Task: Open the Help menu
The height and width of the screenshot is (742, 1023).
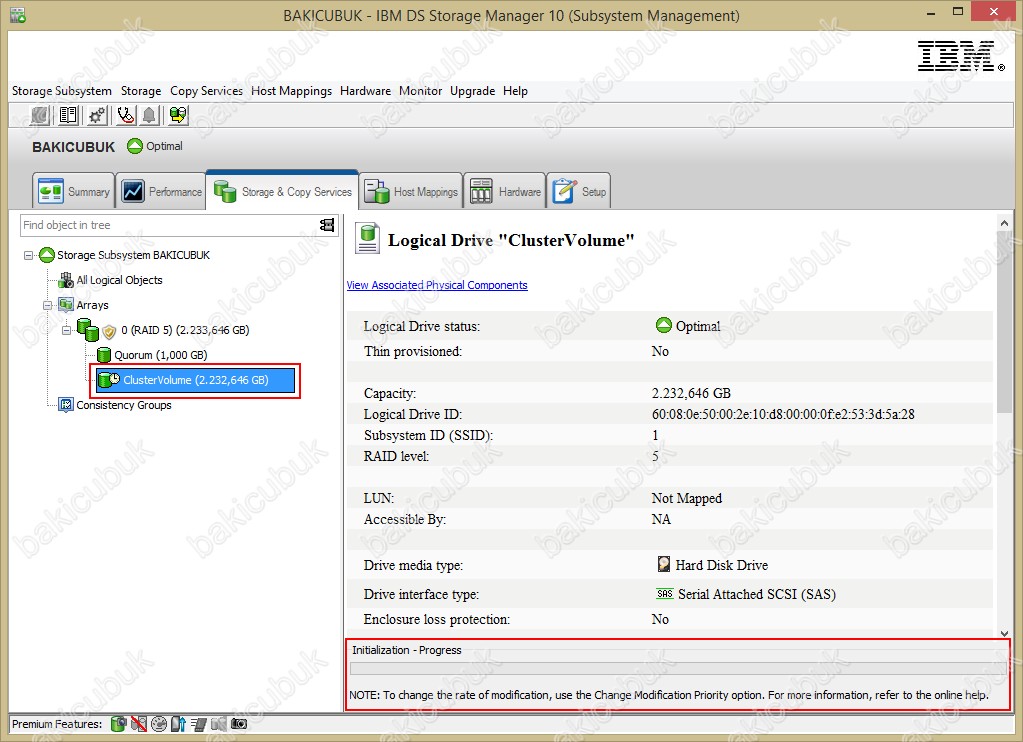Action: click(515, 91)
